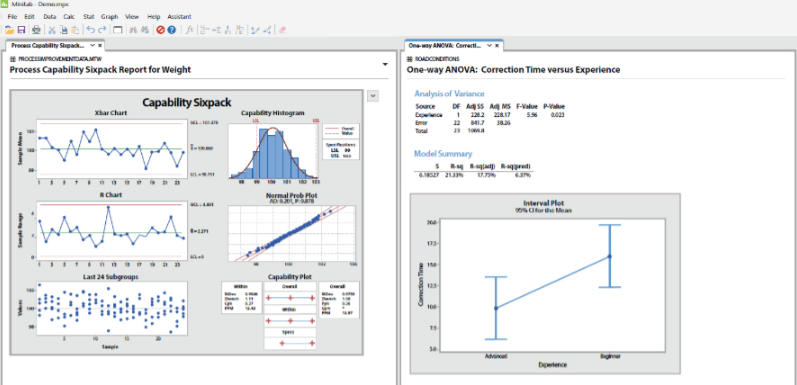The image size is (797, 385).
Task: Click the second worksheet tool icon after fx
Action: pyautogui.click(x=216, y=30)
